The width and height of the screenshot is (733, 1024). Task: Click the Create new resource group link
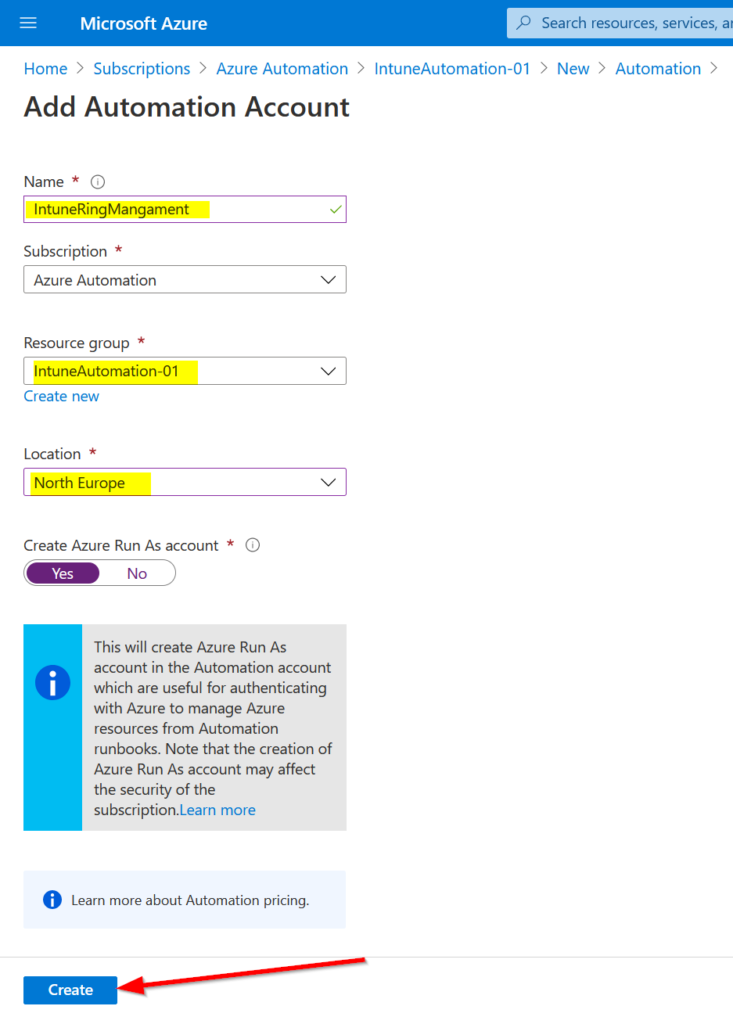coord(61,396)
